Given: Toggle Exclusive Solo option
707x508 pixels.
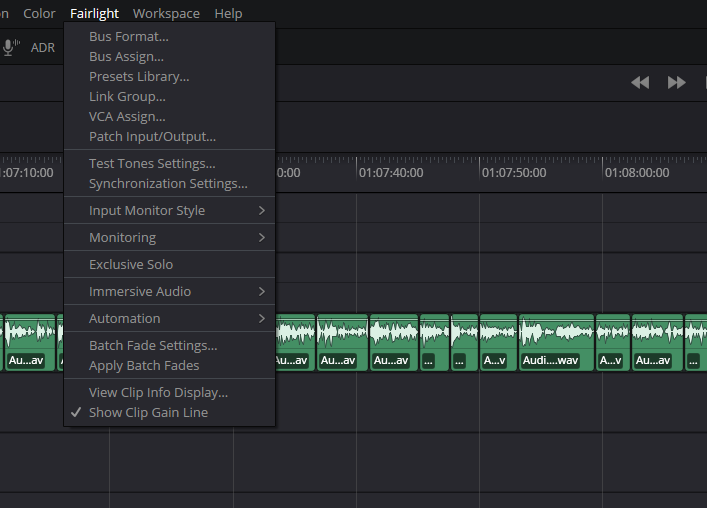Looking at the screenshot, I should click(x=170, y=265).
